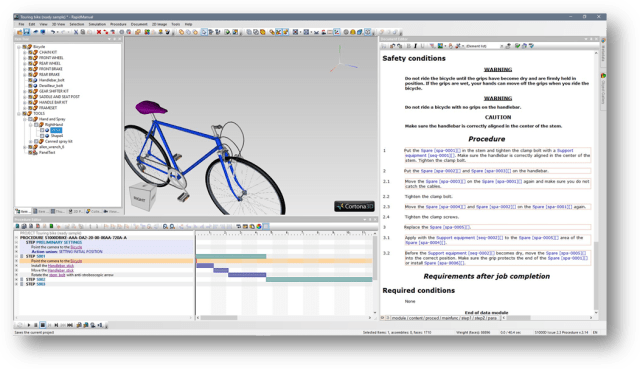This screenshot has height=369, width=640.
Task: Click the Pause simulation button
Action: pos(36,325)
